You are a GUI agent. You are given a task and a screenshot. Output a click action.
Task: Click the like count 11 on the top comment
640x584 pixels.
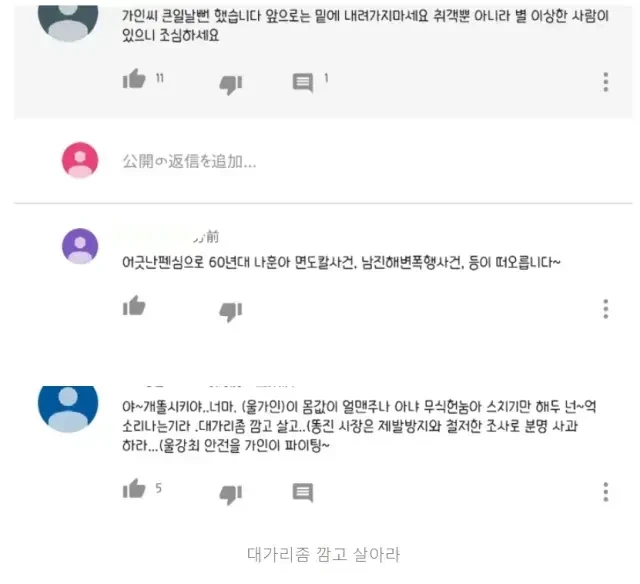(x=160, y=78)
